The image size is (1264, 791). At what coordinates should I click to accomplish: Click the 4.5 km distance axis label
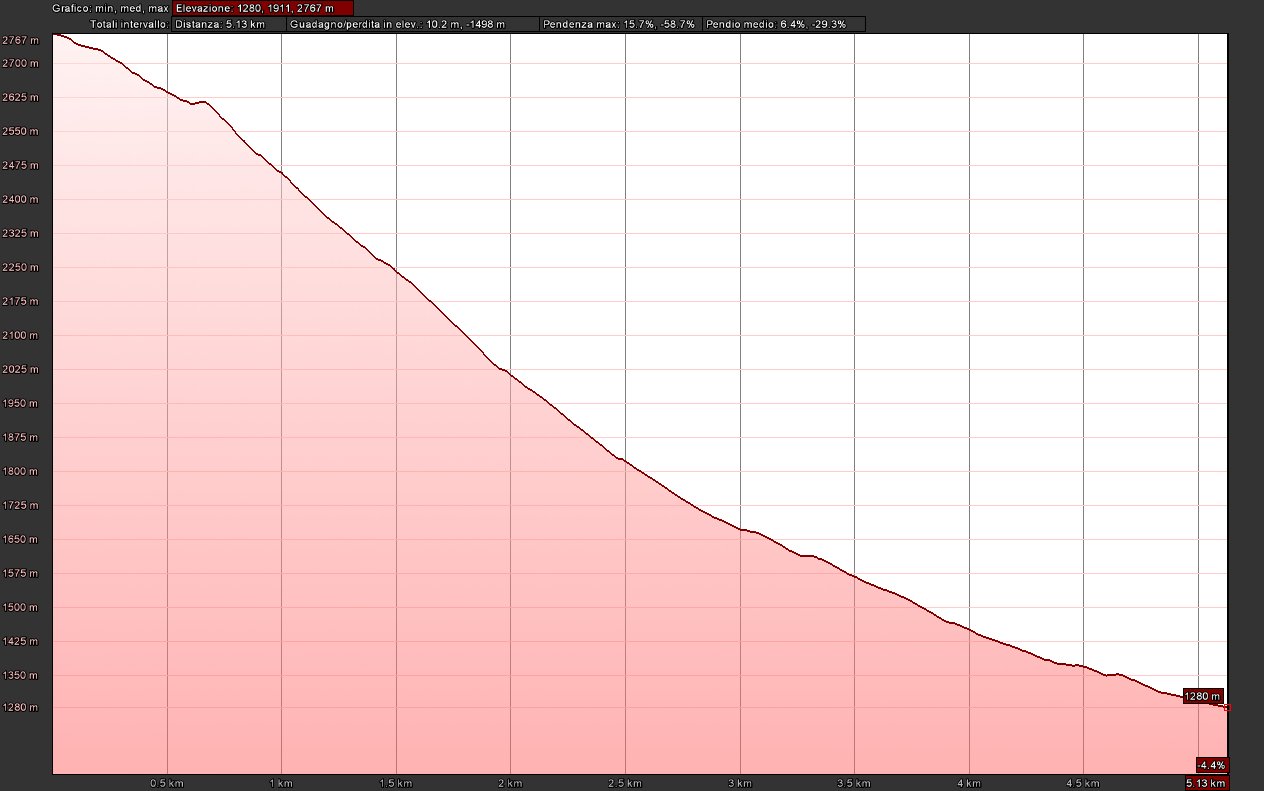1083,782
